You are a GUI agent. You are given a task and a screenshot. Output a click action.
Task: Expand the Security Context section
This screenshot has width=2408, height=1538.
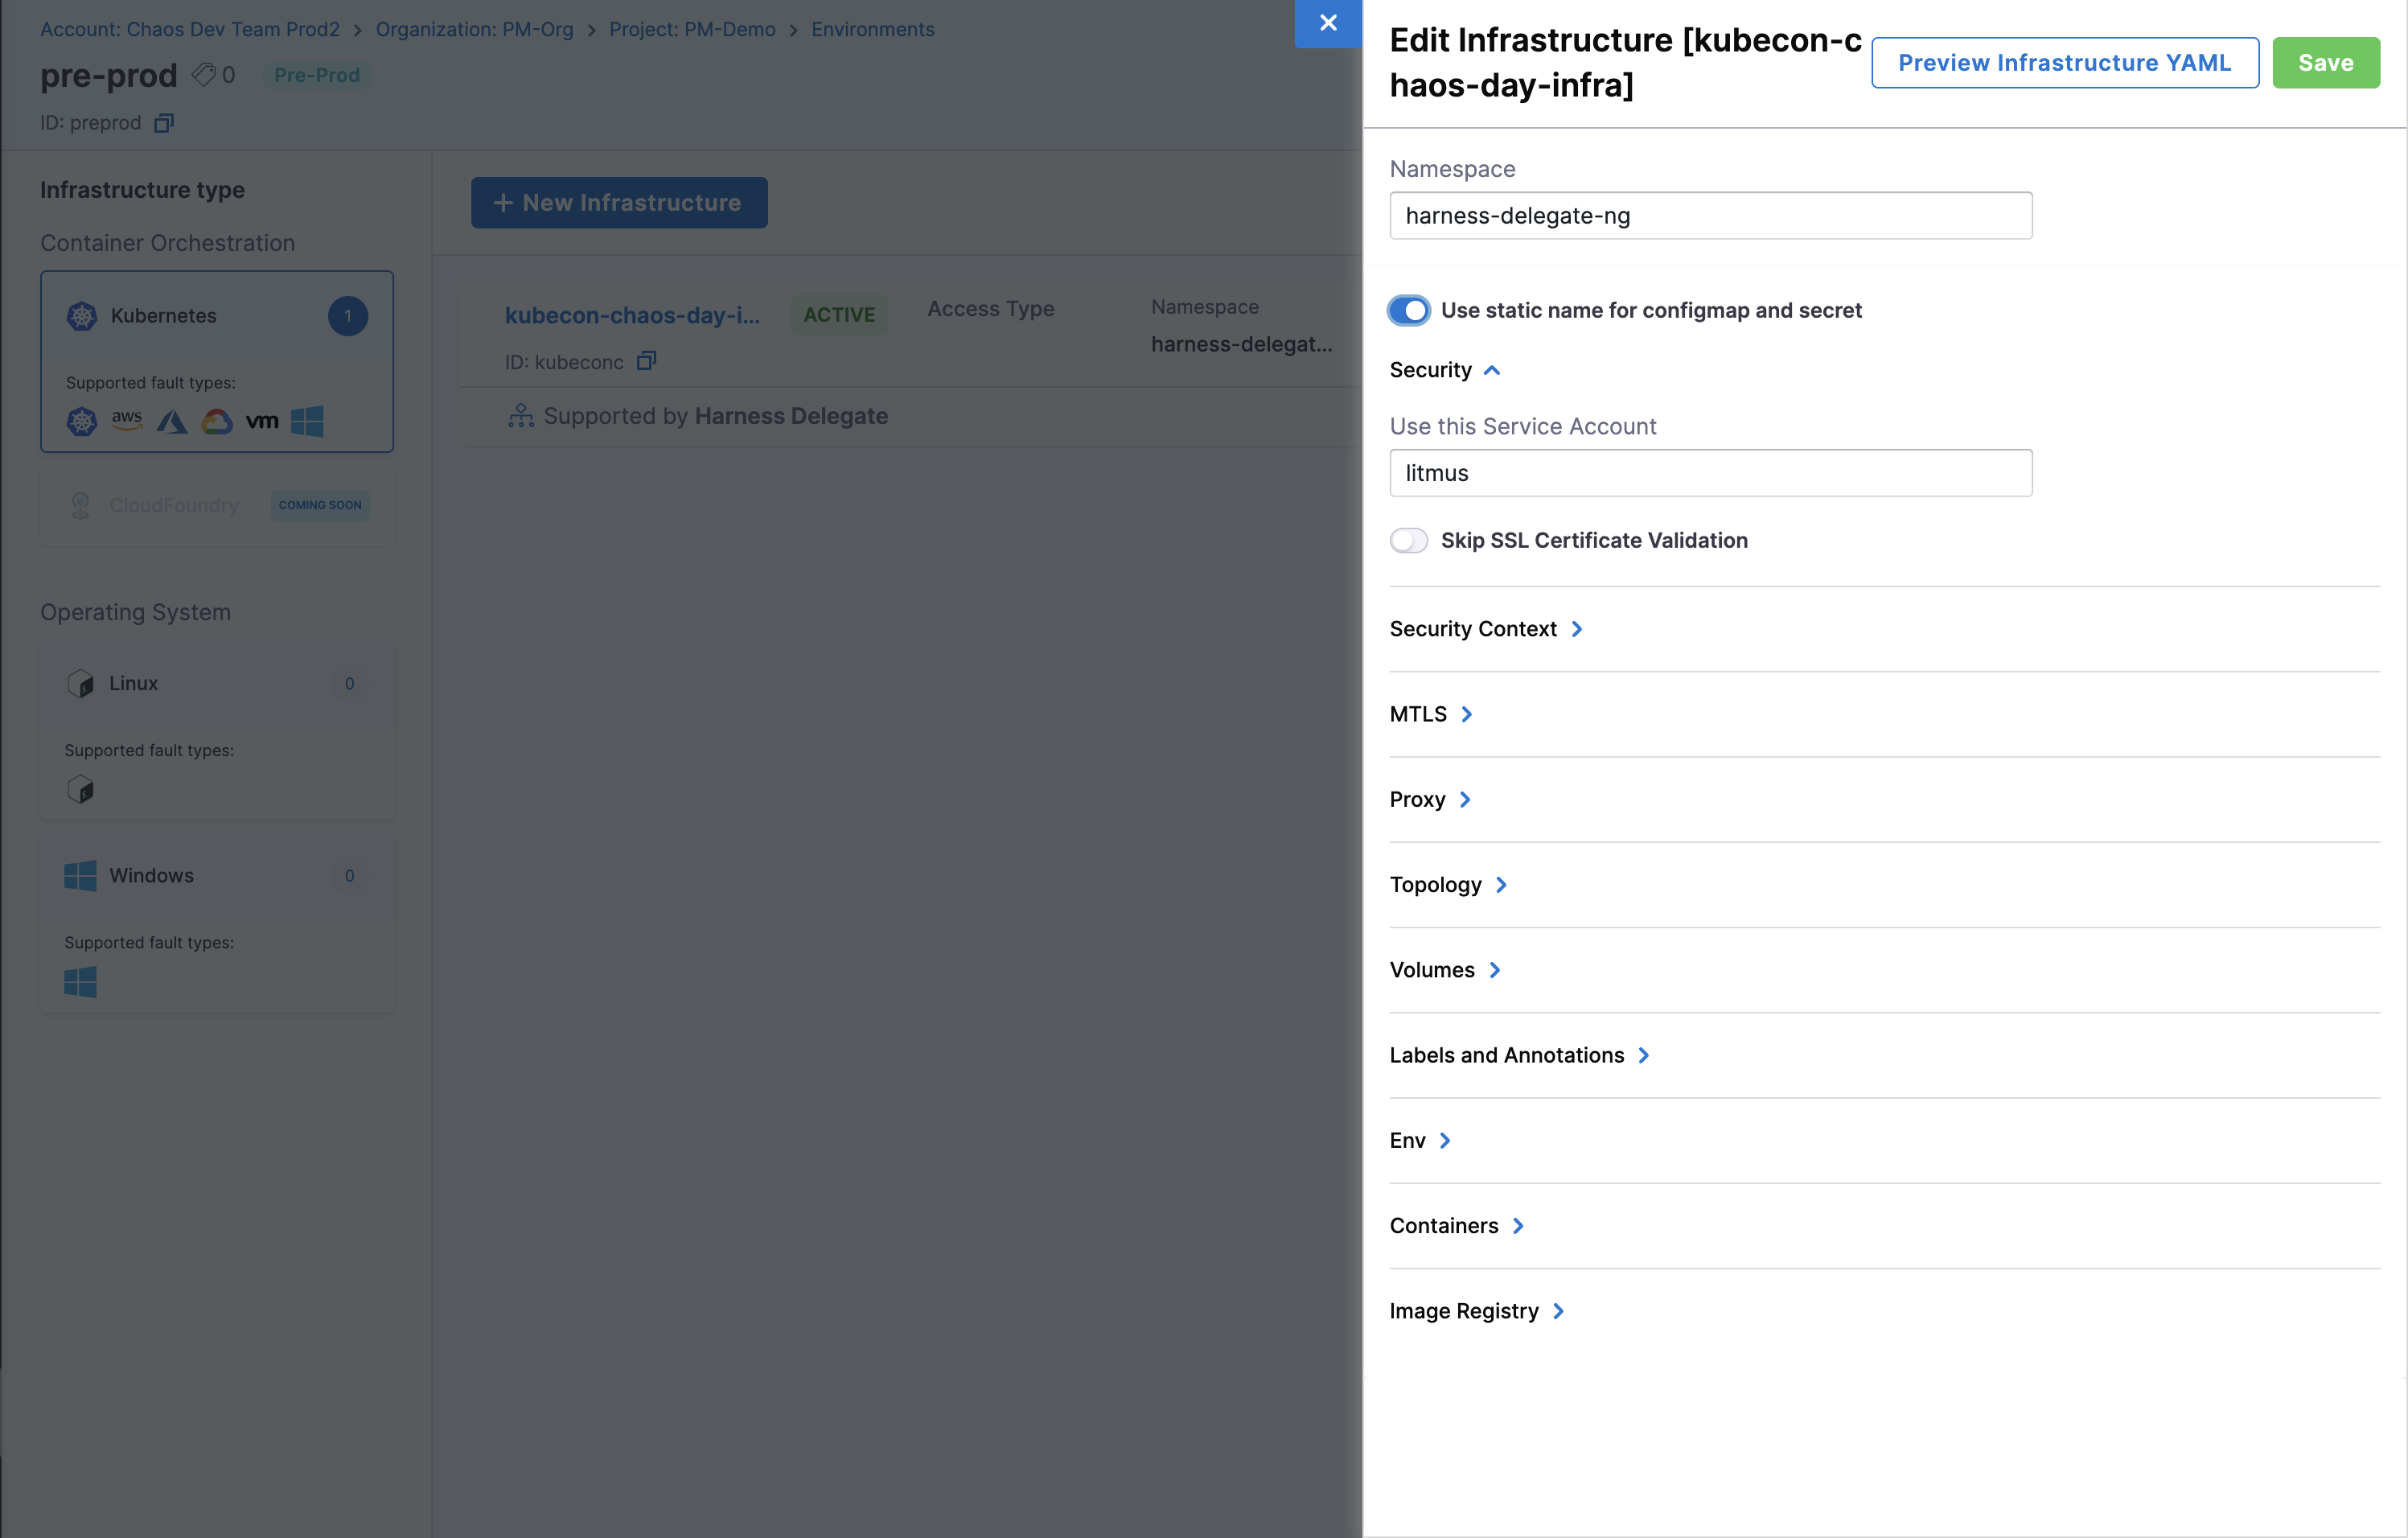click(x=1485, y=629)
